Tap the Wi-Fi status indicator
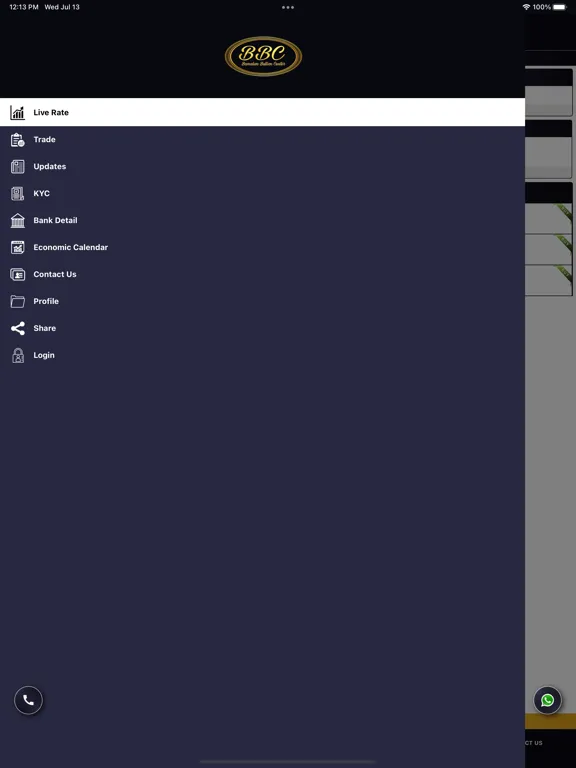Screen dimensions: 576x768 [527, 7]
